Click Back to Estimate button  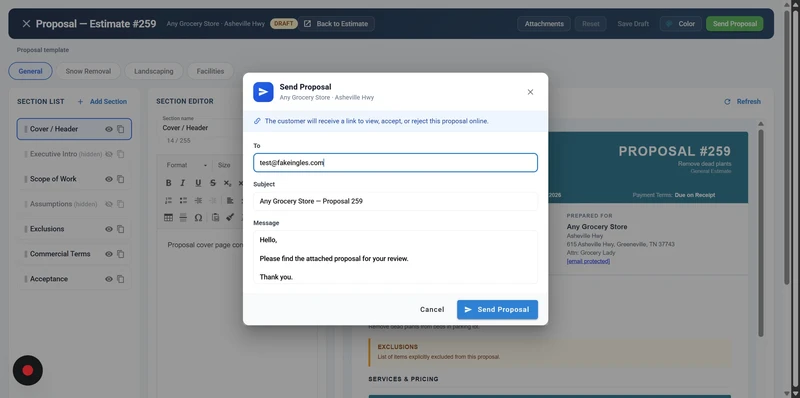coord(336,23)
